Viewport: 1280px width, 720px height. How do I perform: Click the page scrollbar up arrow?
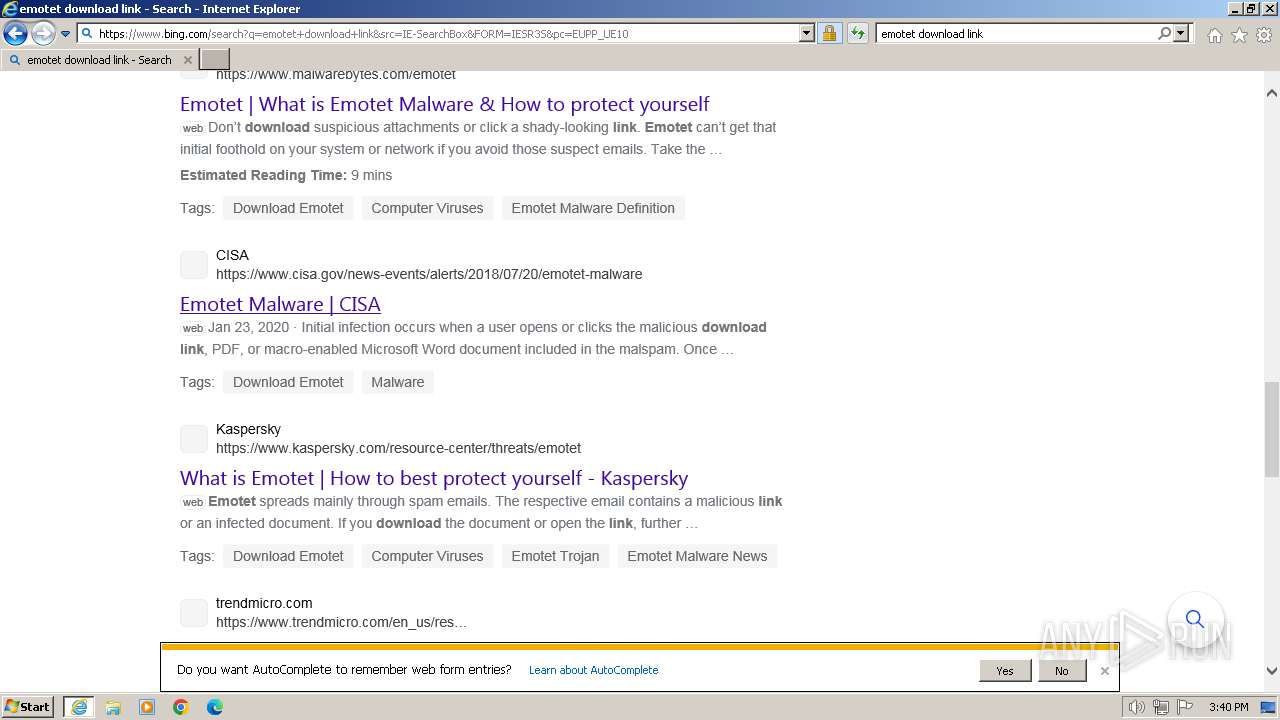pos(1271,93)
